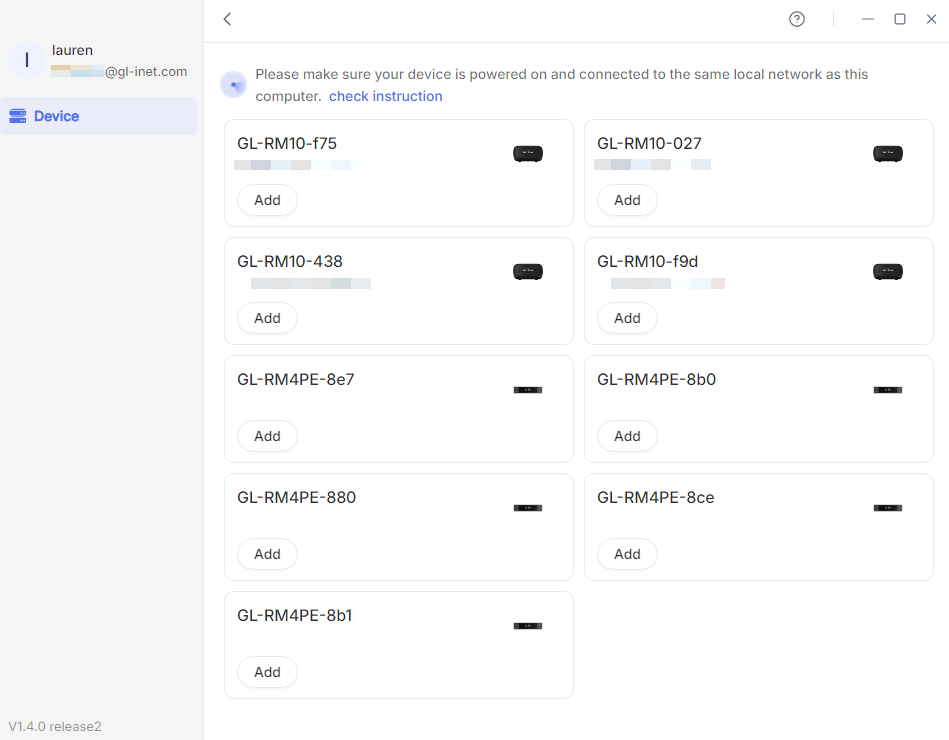Select the GL-RM10-f75 device name
This screenshot has width=949, height=740.
(287, 143)
